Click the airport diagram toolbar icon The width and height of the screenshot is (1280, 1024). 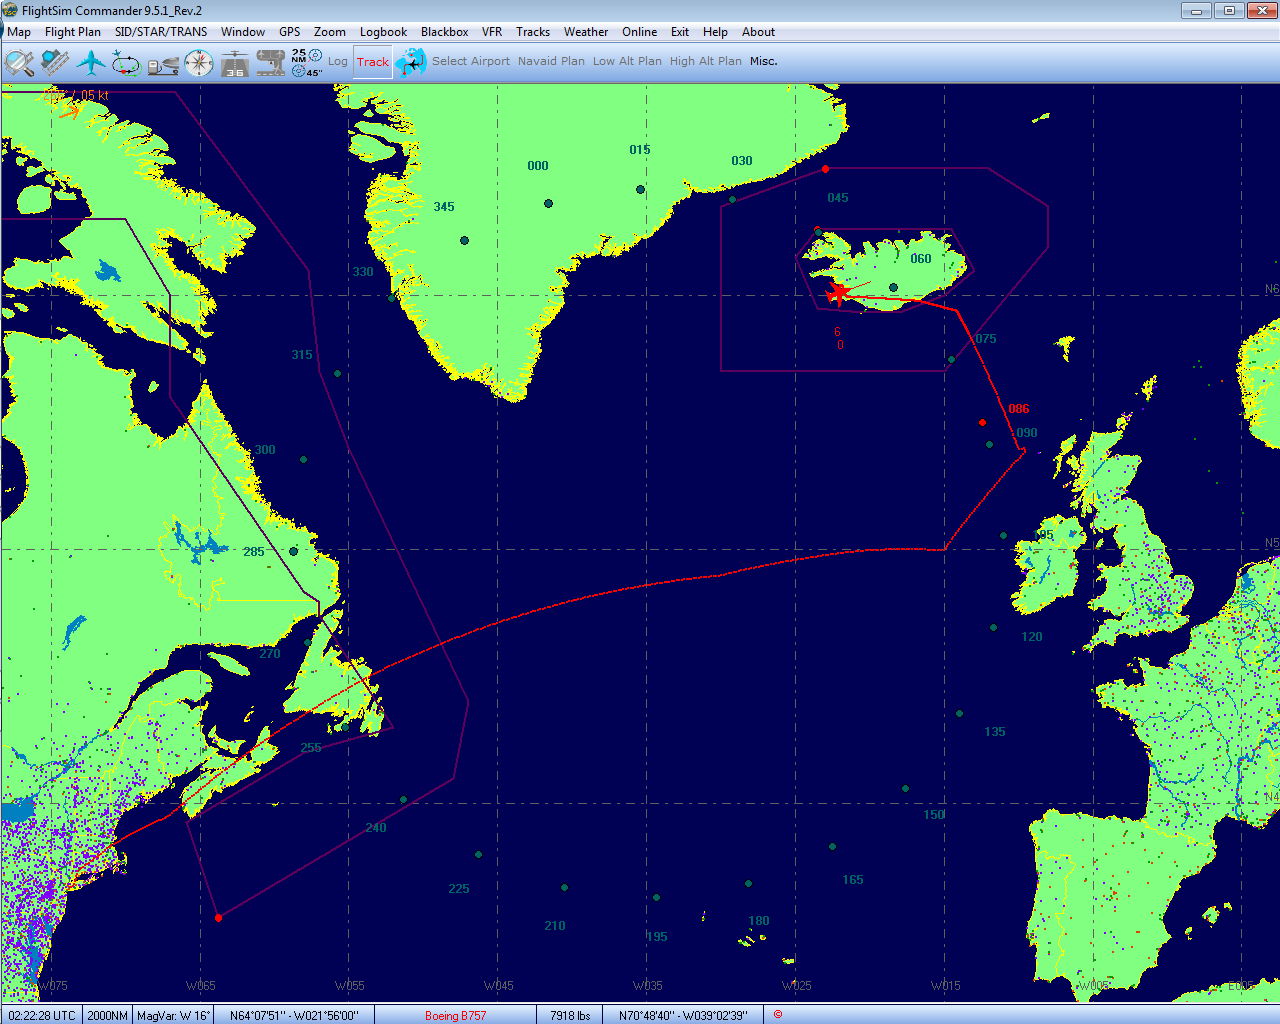point(270,62)
